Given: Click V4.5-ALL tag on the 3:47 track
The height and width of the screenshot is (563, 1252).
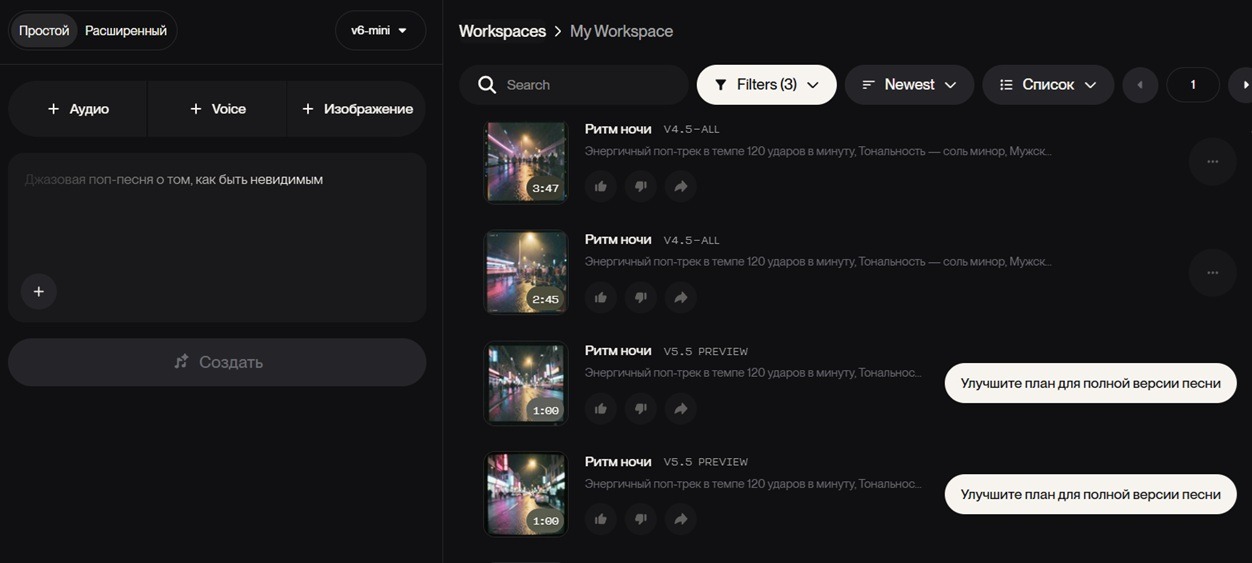Looking at the screenshot, I should point(692,130).
